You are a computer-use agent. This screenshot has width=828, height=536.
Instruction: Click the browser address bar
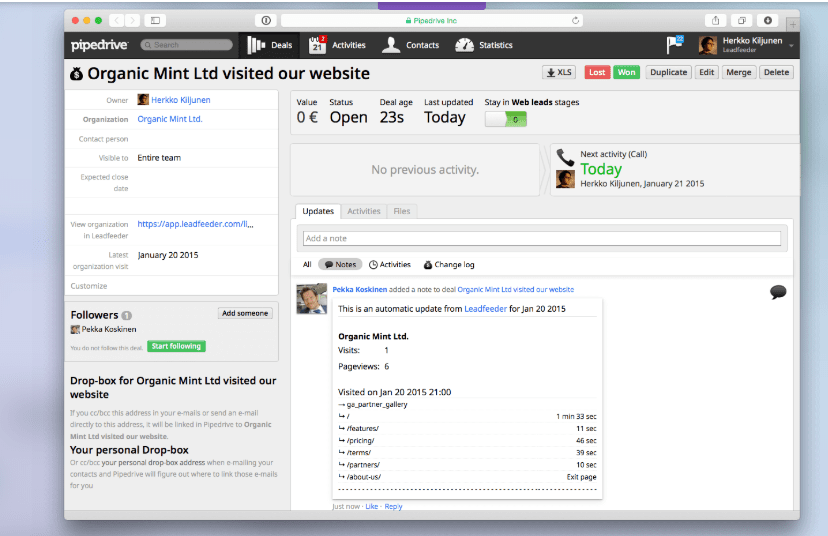click(432, 21)
